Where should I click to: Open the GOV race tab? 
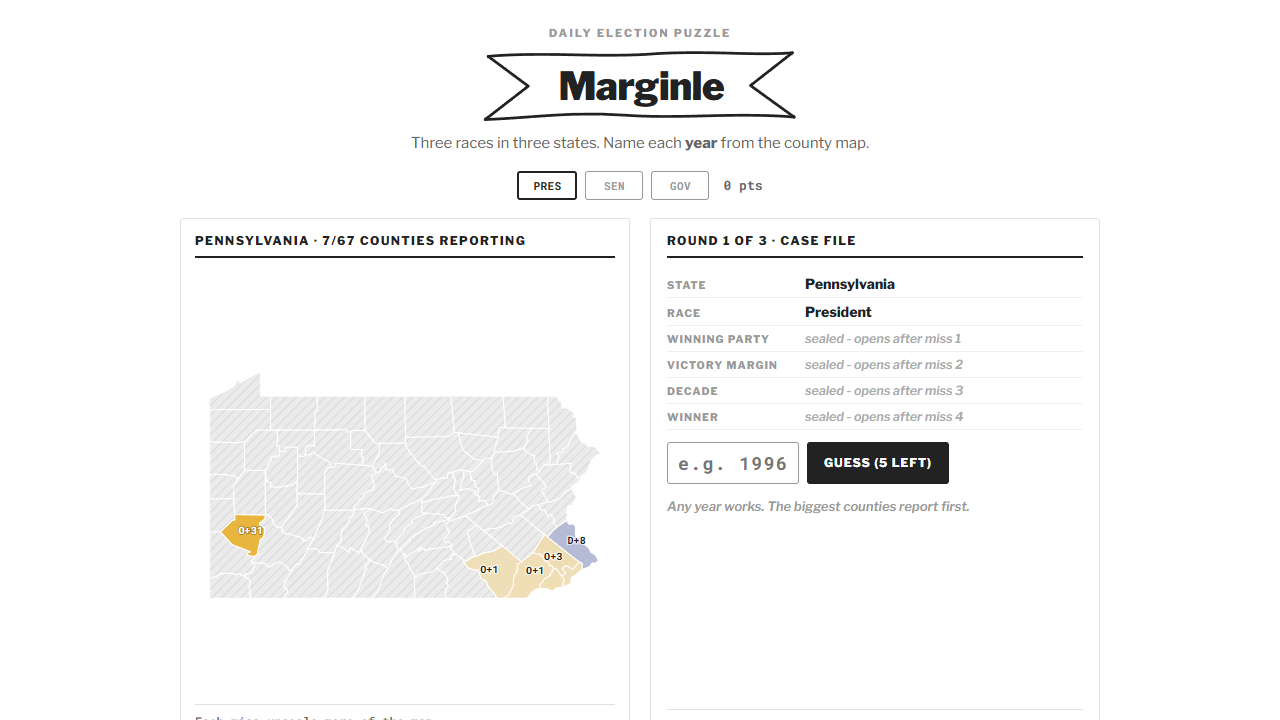click(x=680, y=186)
